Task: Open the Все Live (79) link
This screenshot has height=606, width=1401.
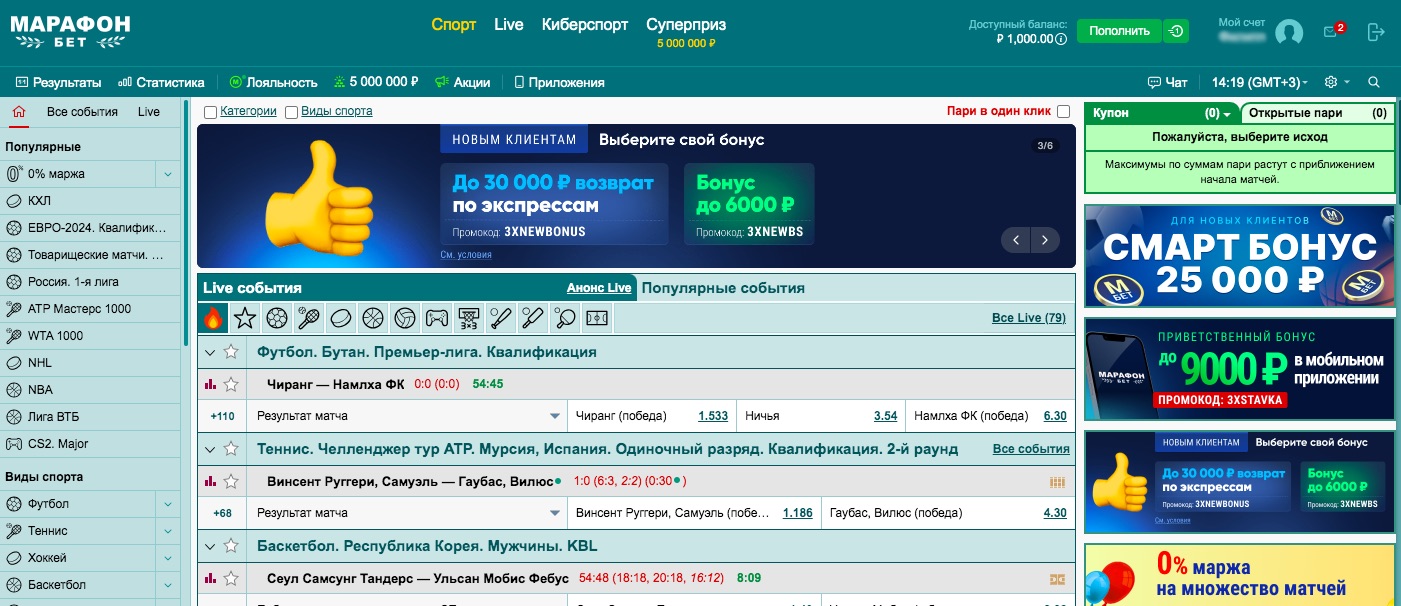Action: click(x=1028, y=318)
